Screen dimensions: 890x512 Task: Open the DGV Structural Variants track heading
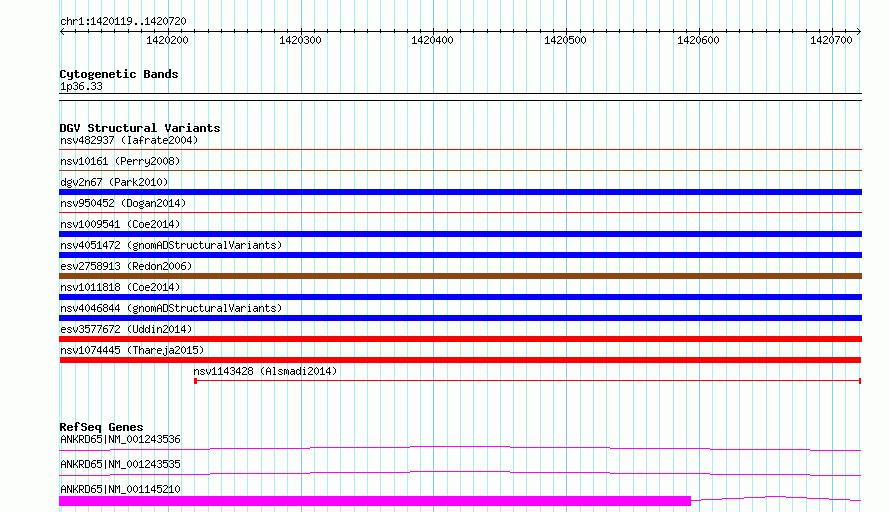[140, 128]
